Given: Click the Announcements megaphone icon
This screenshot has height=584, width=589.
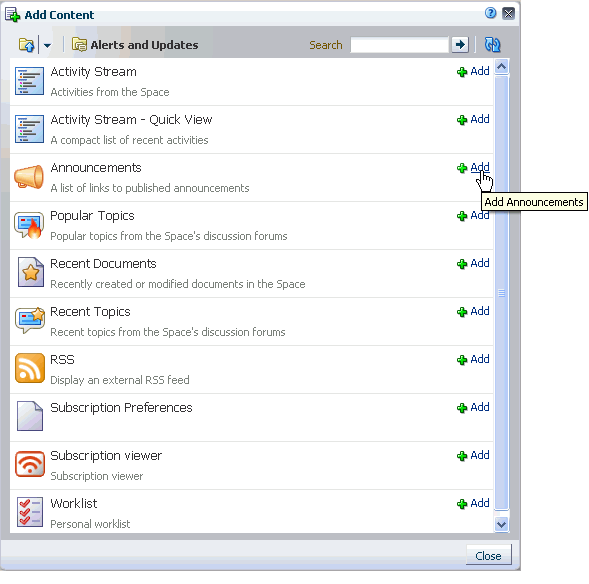Looking at the screenshot, I should pos(29,177).
